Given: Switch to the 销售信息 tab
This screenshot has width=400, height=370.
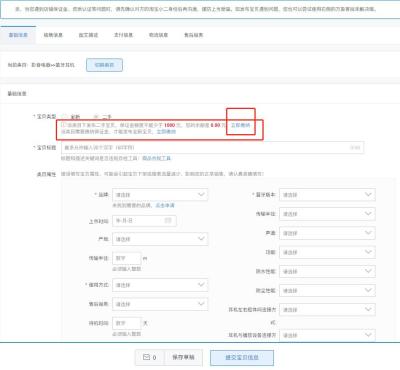Looking at the screenshot, I should (x=53, y=35).
